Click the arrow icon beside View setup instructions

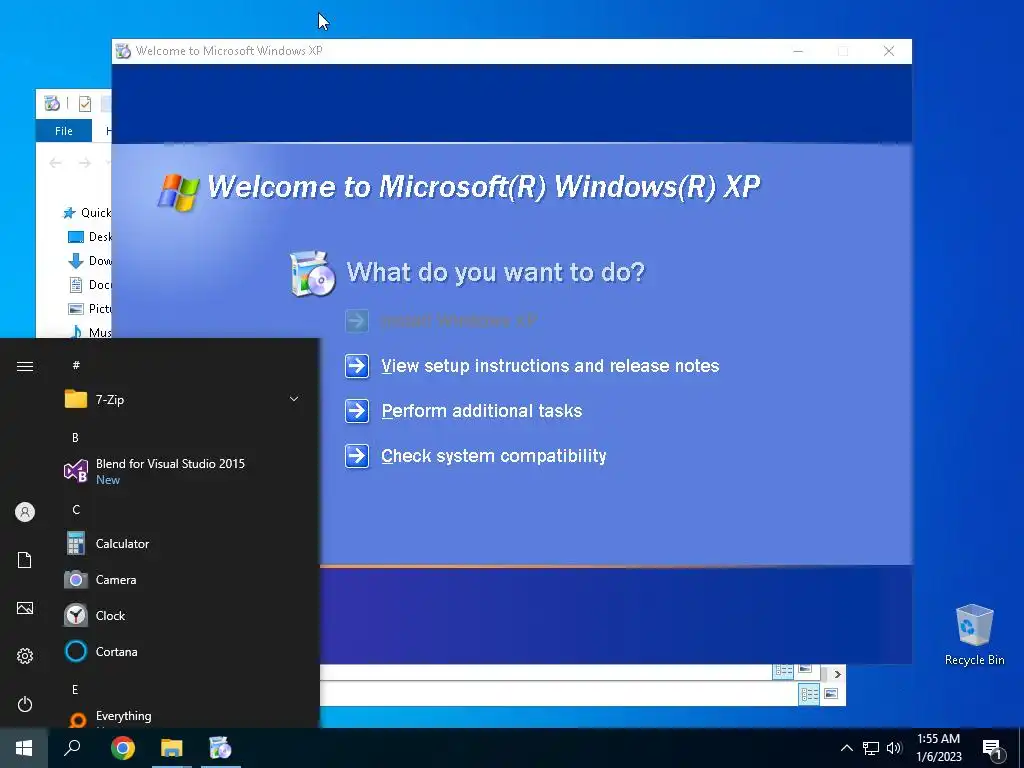(x=357, y=366)
